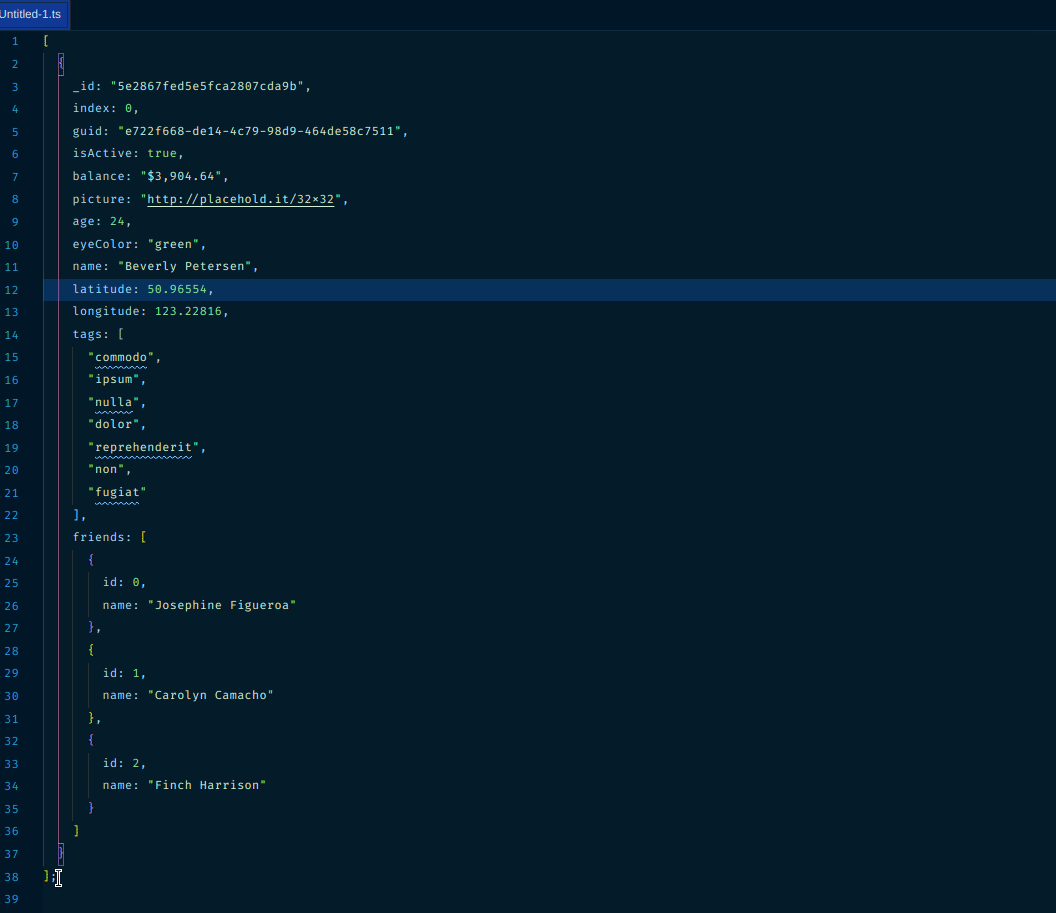
Task: Click the underlined word fugiat
Action: [x=118, y=492]
